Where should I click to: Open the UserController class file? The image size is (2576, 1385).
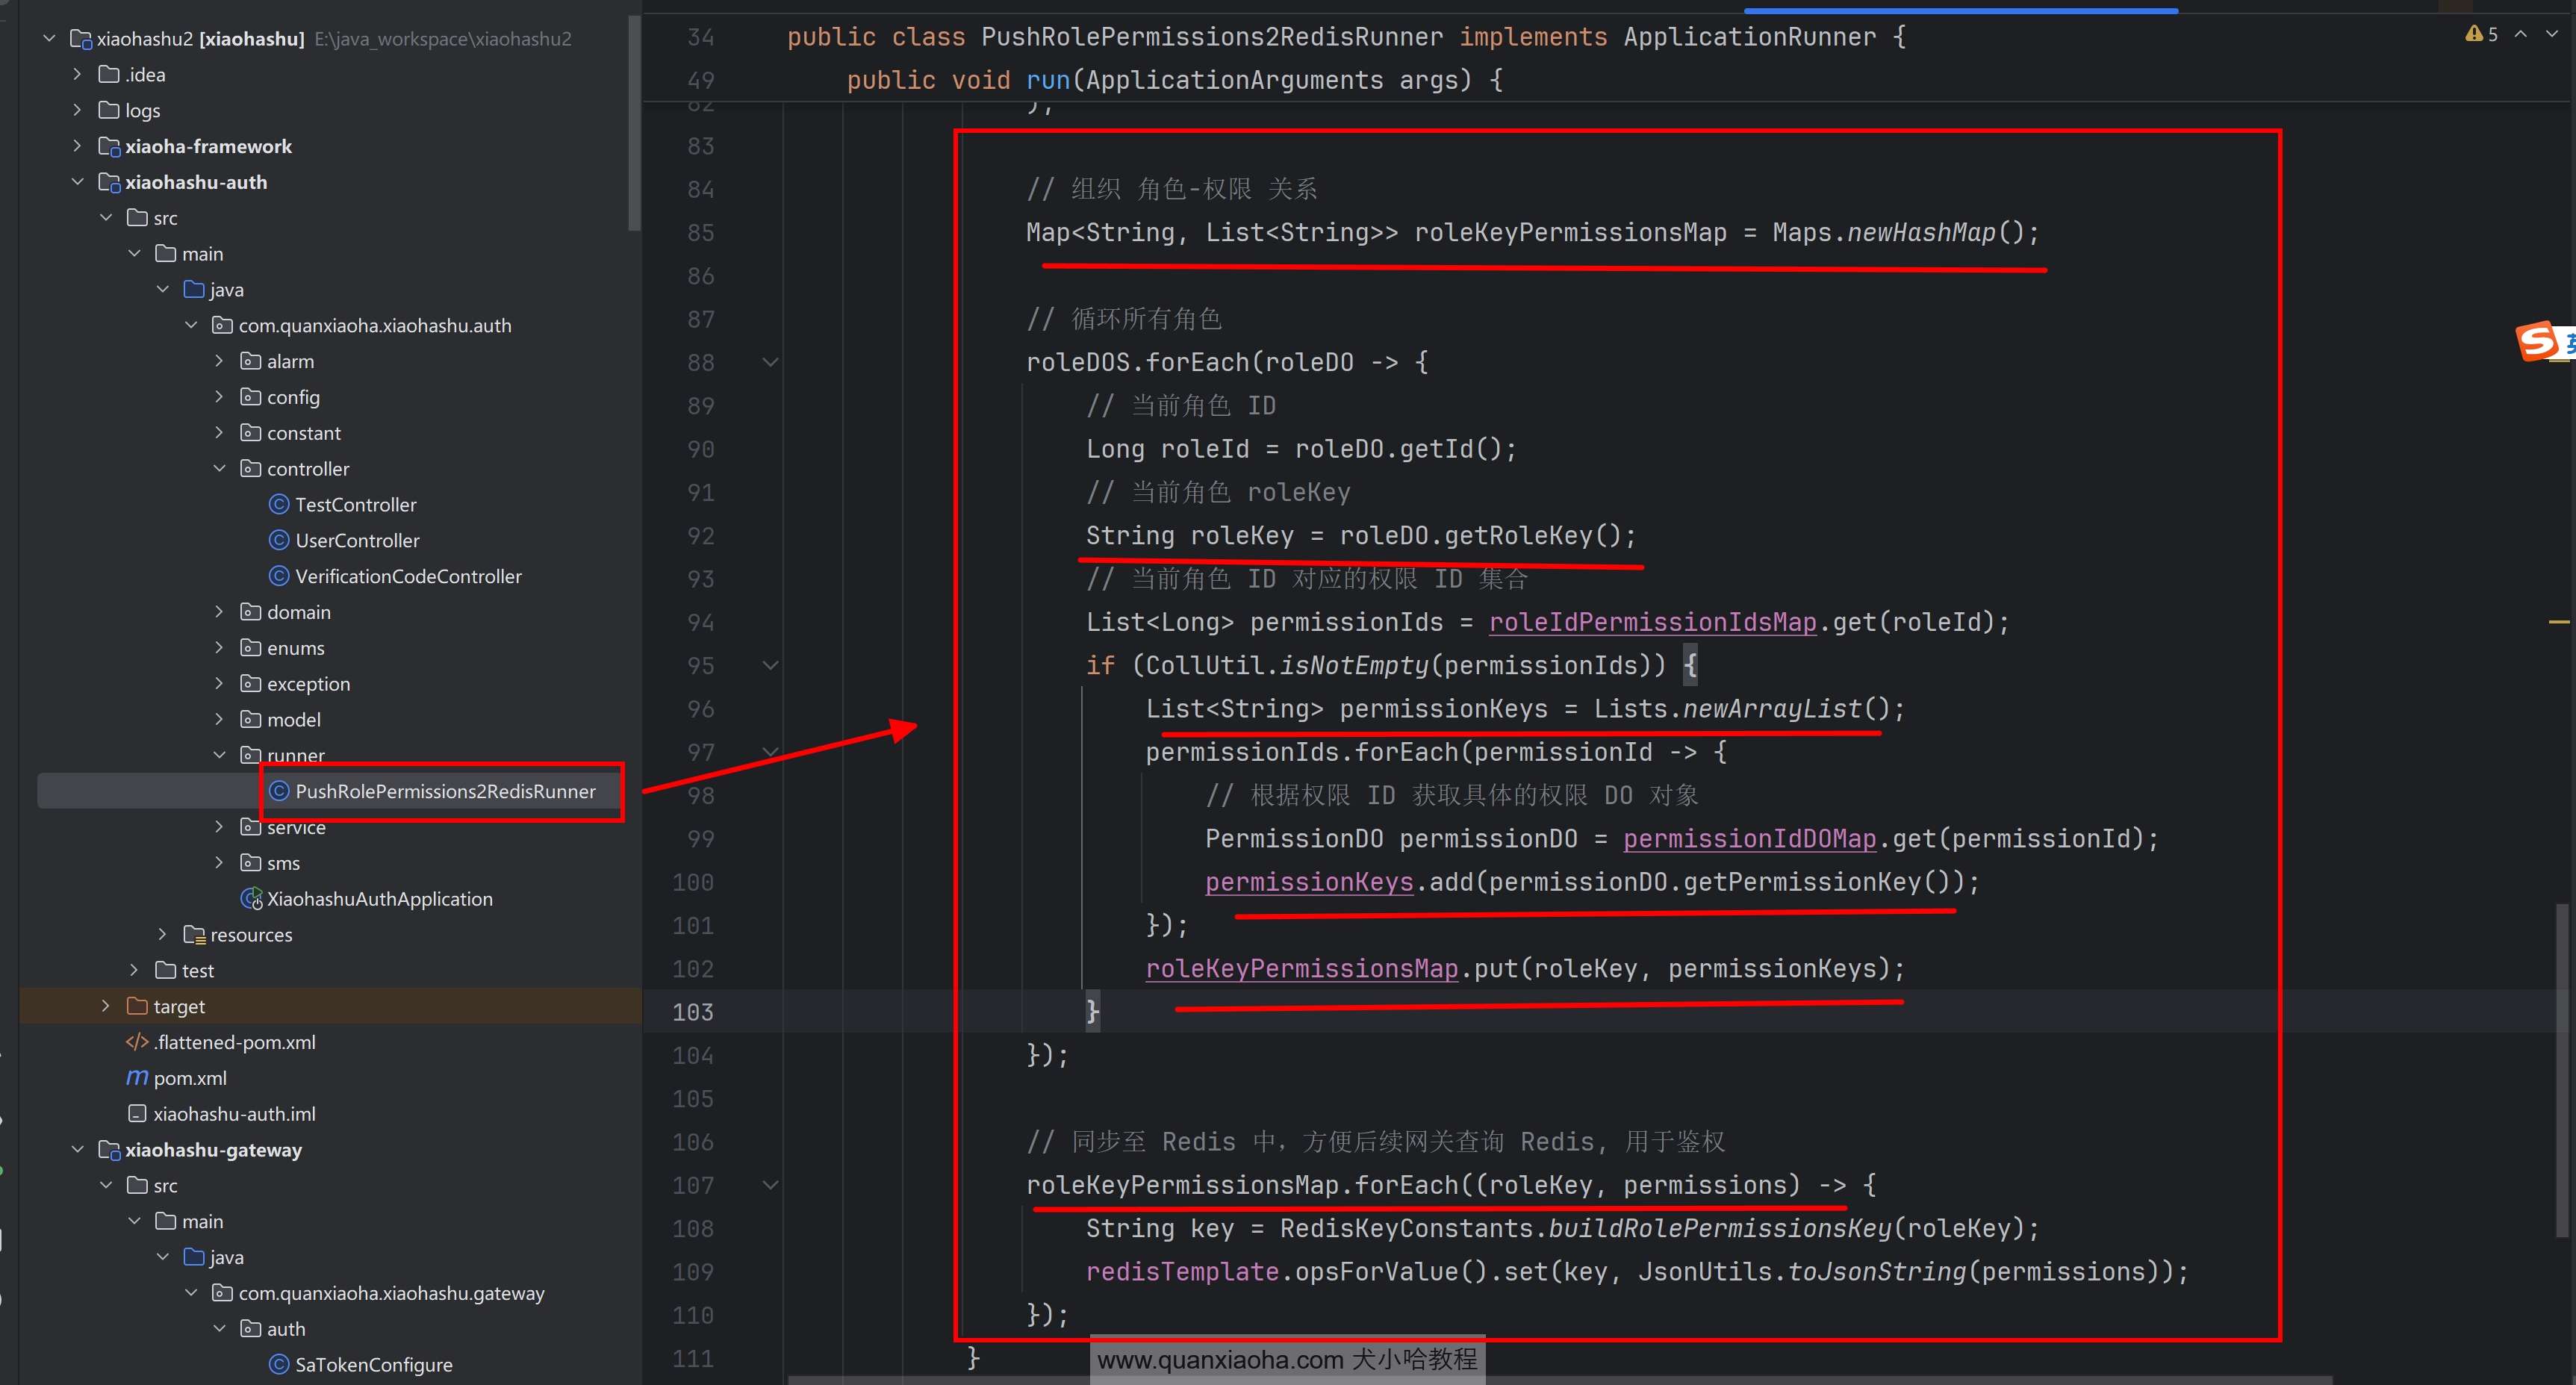click(357, 540)
